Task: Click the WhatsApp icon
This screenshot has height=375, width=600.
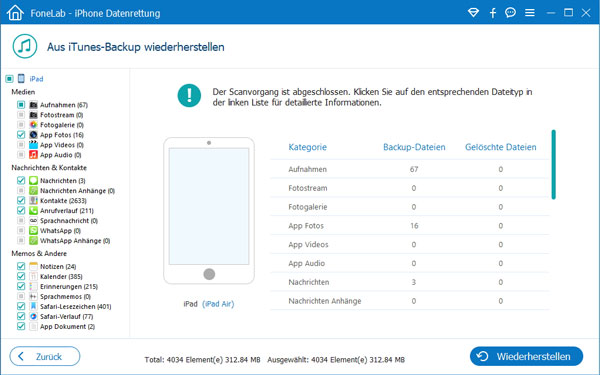Action: pyautogui.click(x=33, y=230)
